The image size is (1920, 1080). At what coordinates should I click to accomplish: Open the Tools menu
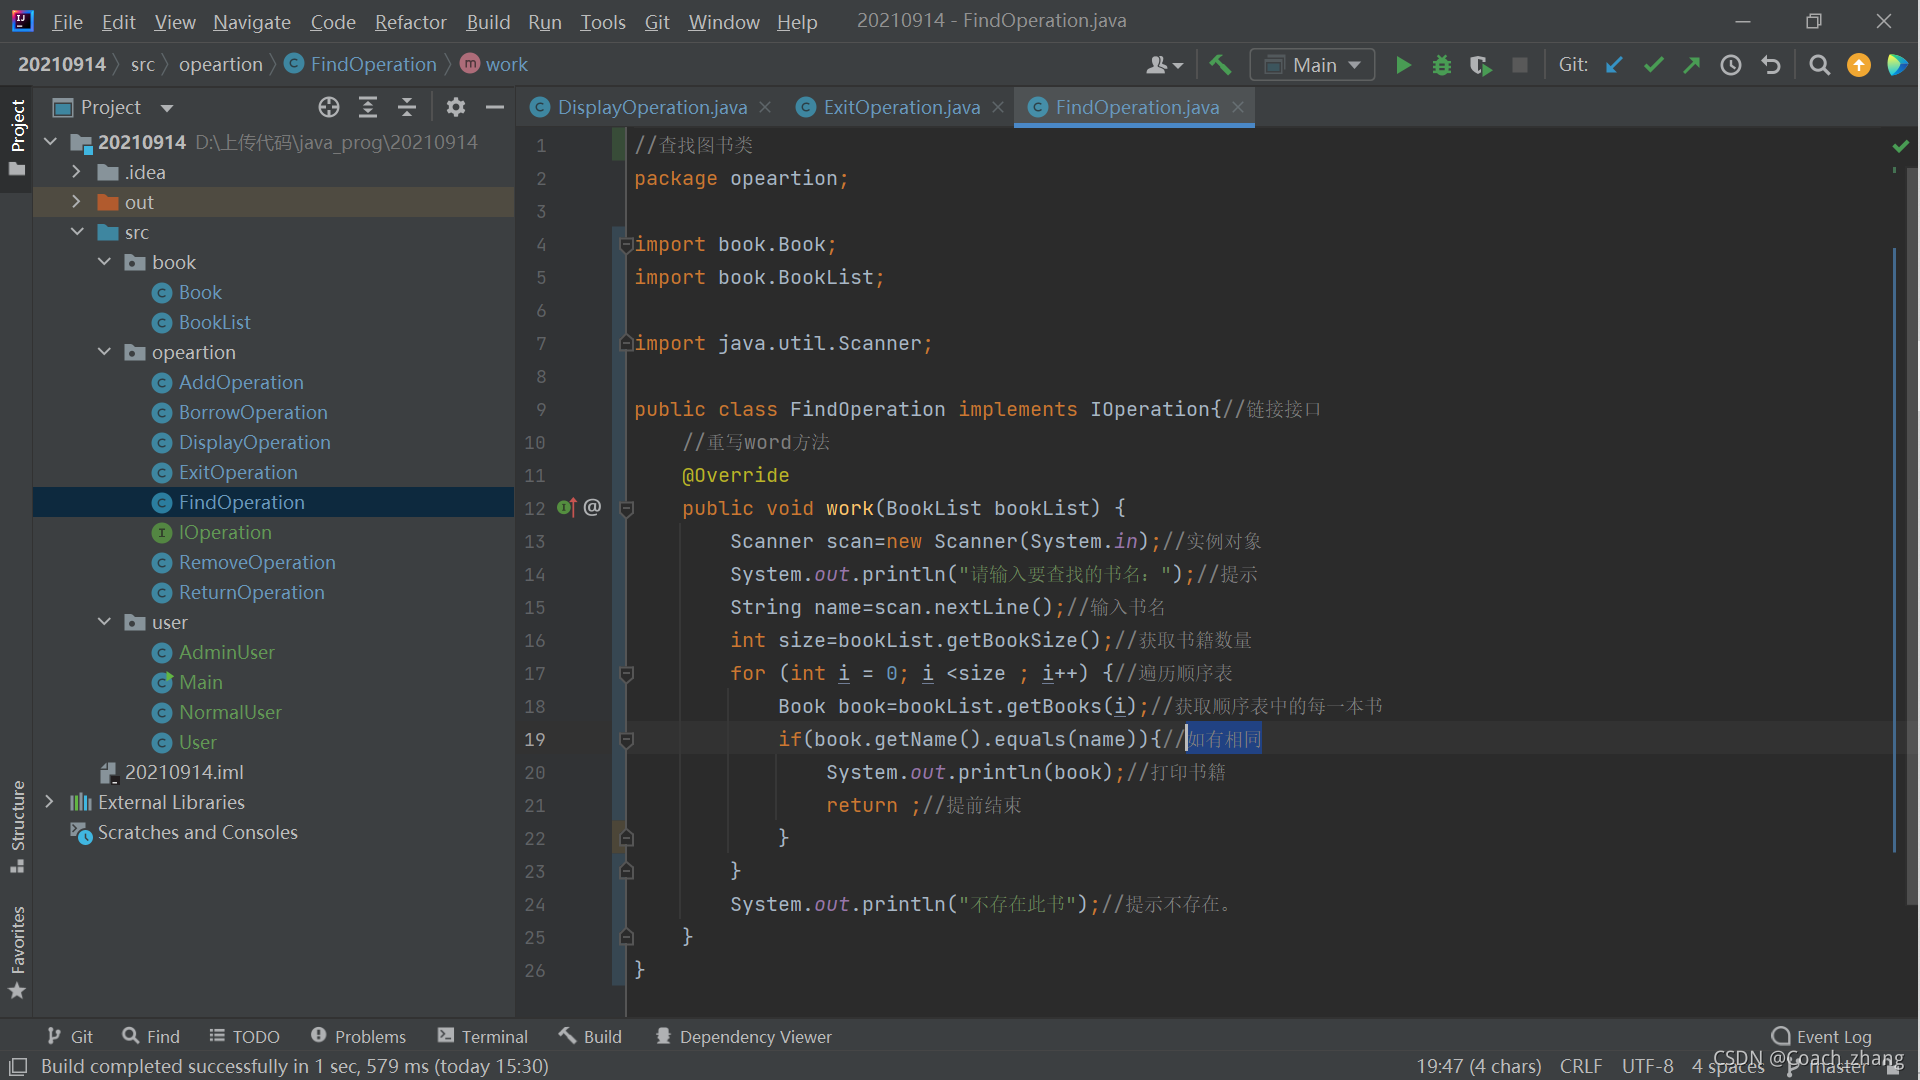point(602,21)
